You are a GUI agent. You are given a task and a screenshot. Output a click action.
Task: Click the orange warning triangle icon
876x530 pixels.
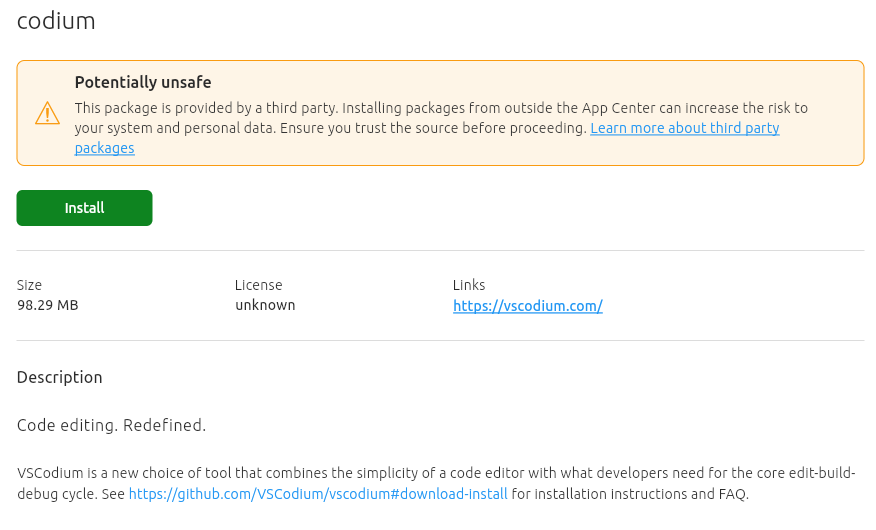(x=47, y=113)
